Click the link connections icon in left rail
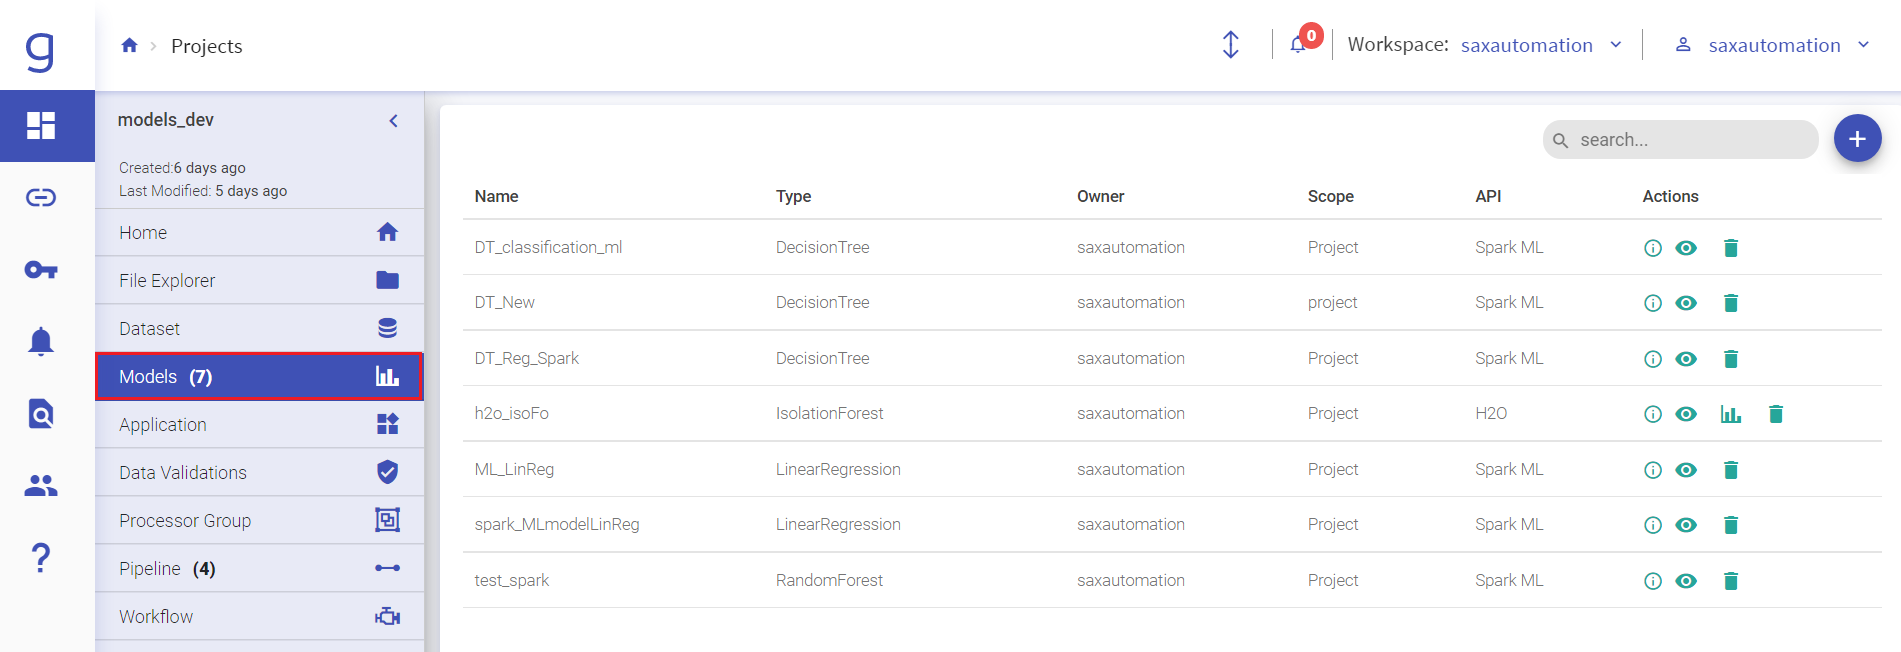This screenshot has width=1901, height=652. point(41,197)
